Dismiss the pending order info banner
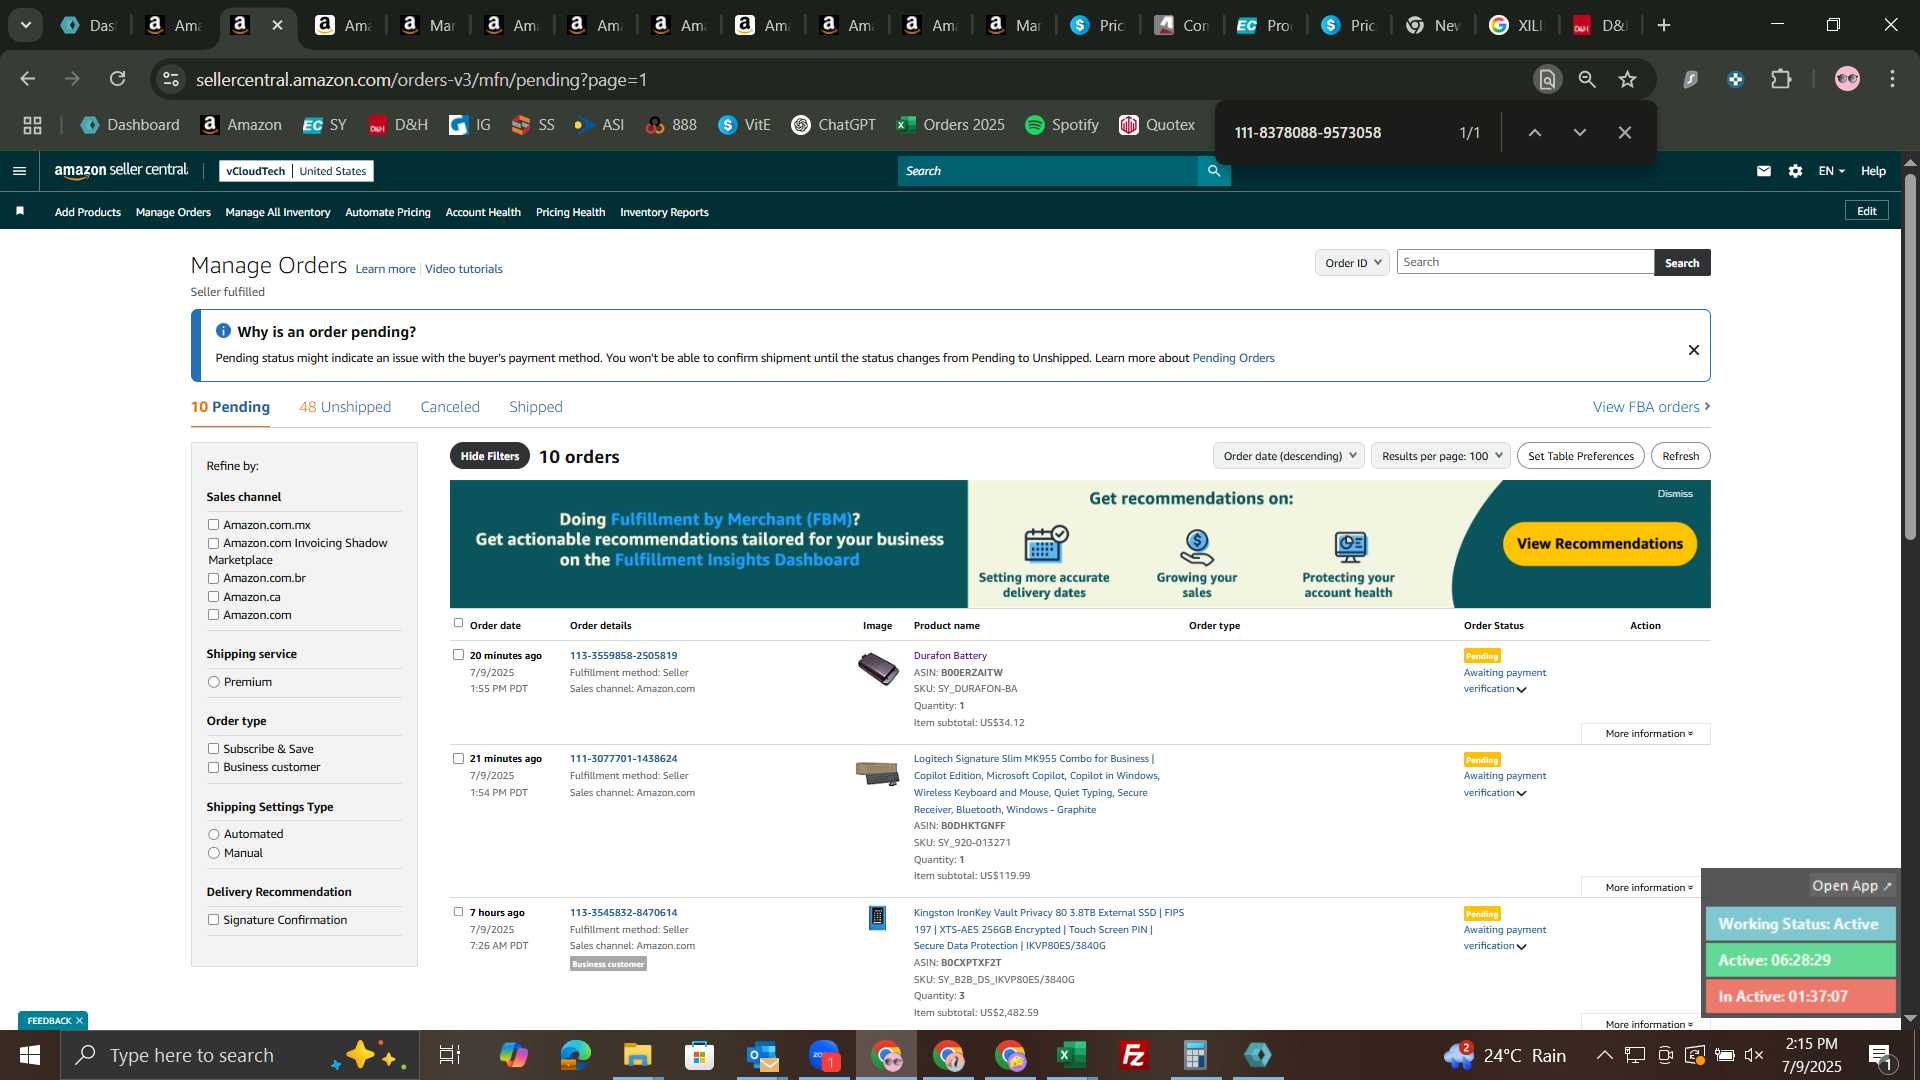This screenshot has height=1080, width=1920. (x=1694, y=350)
